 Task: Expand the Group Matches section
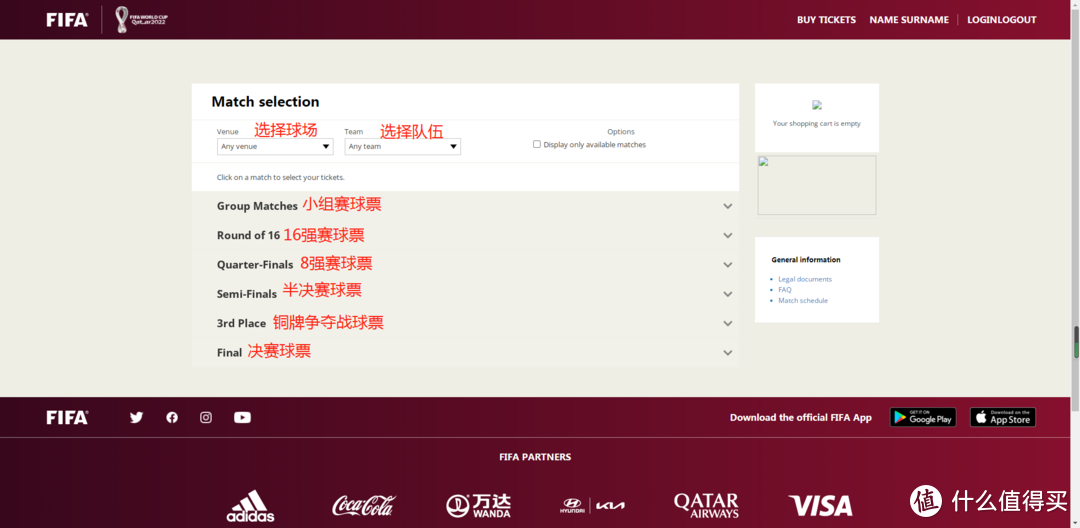point(727,206)
